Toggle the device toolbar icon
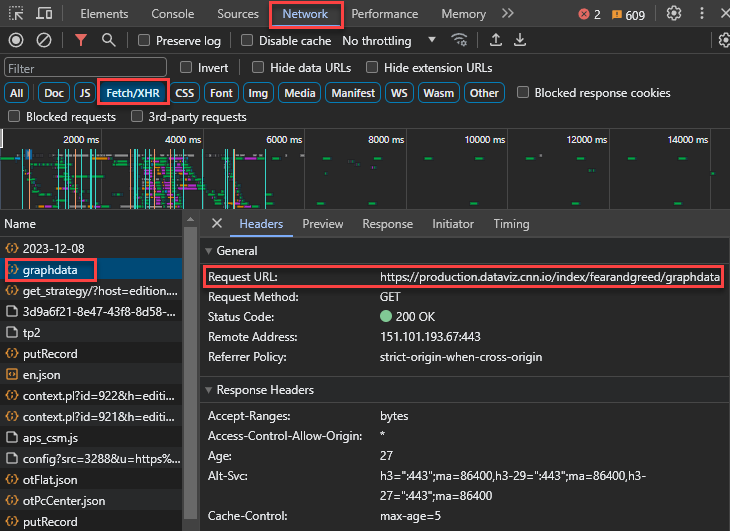This screenshot has height=531, width=730. tap(45, 14)
